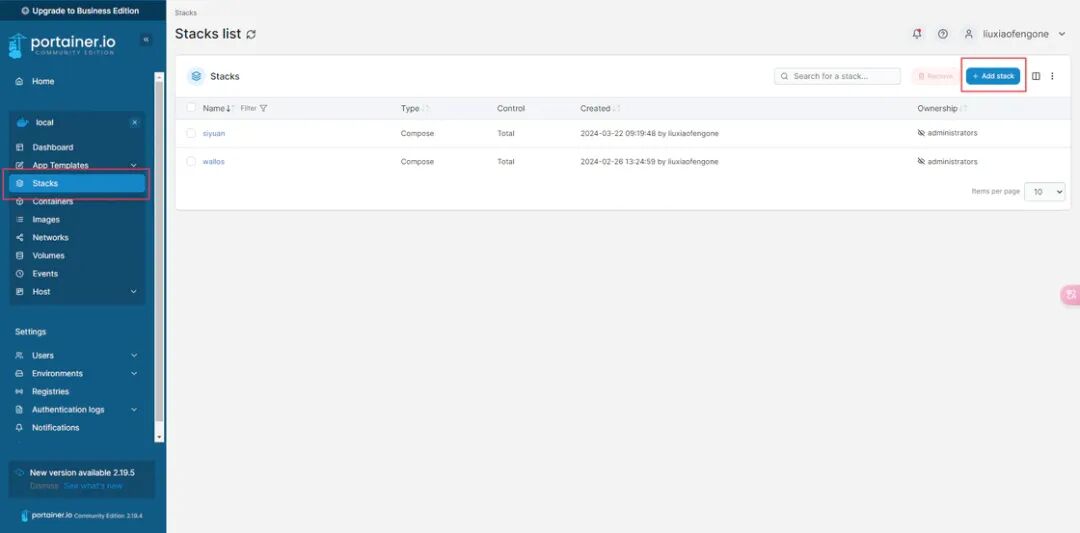The width and height of the screenshot is (1080, 533).
Task: Click Upgrade to Business Edition banner
Action: coord(83,10)
